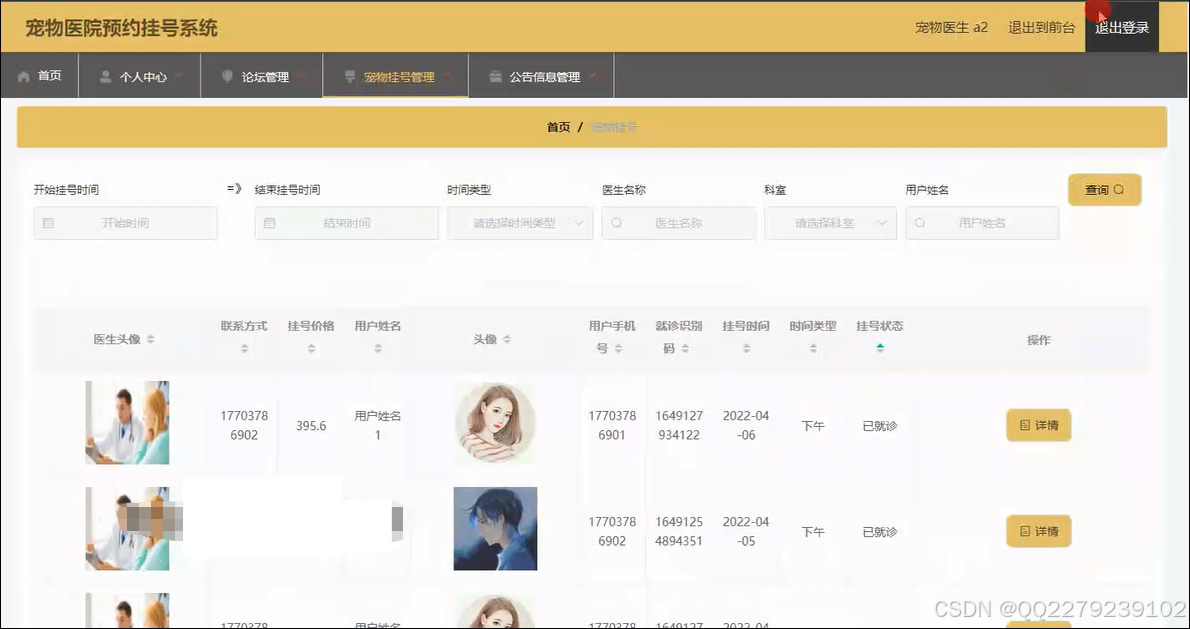Click the home icon on 首页 tab
Viewport: 1190px width, 629px height.
24,75
